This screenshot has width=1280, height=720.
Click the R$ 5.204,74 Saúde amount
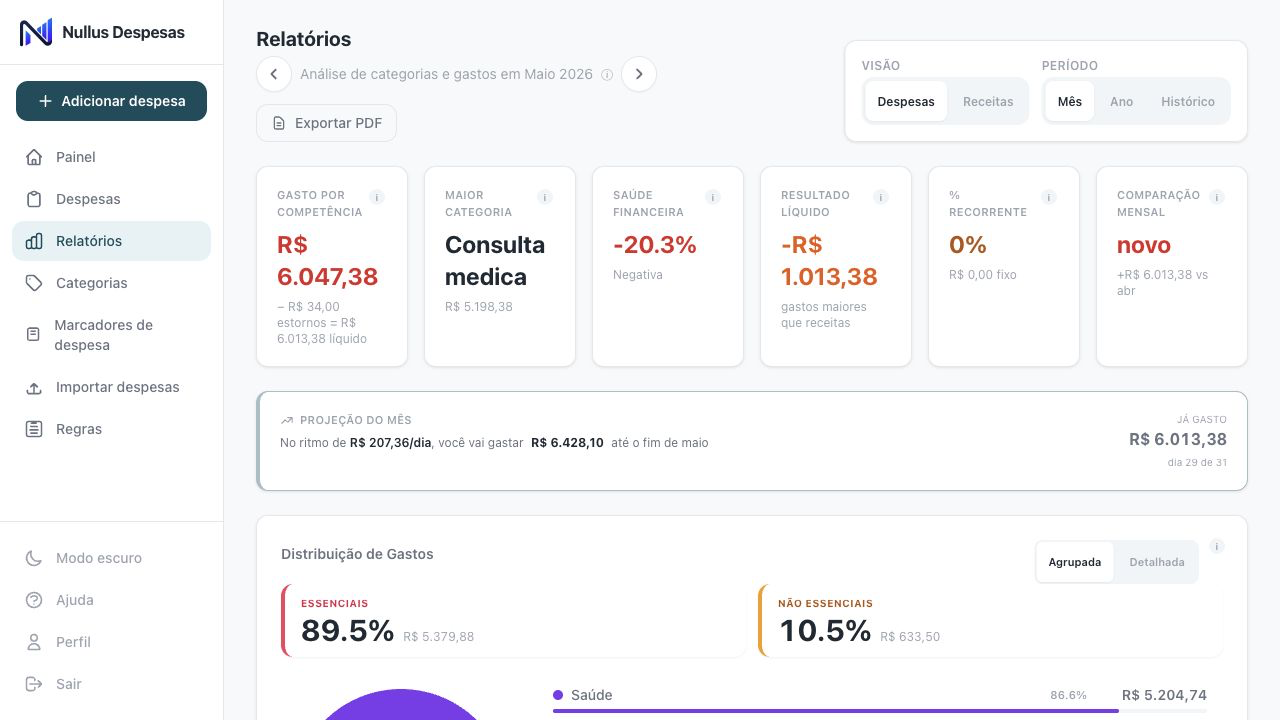point(1164,695)
